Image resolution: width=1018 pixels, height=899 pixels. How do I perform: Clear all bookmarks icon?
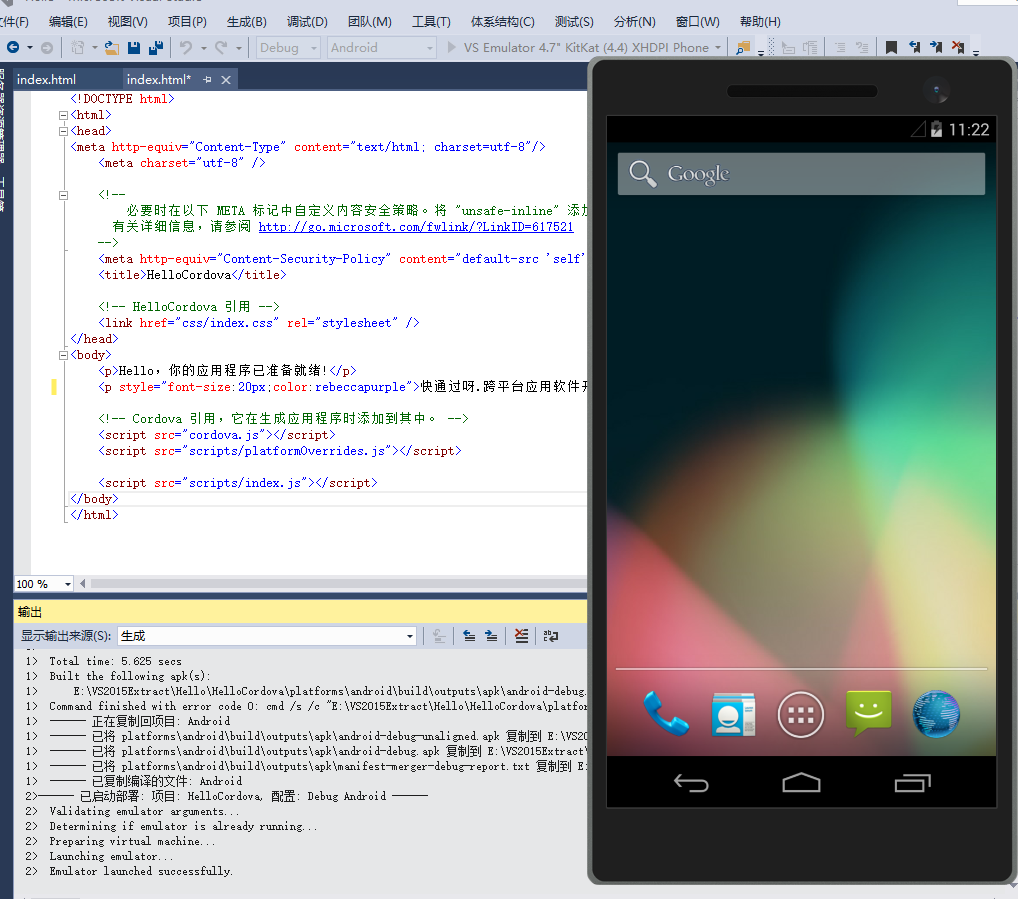pyautogui.click(x=958, y=47)
